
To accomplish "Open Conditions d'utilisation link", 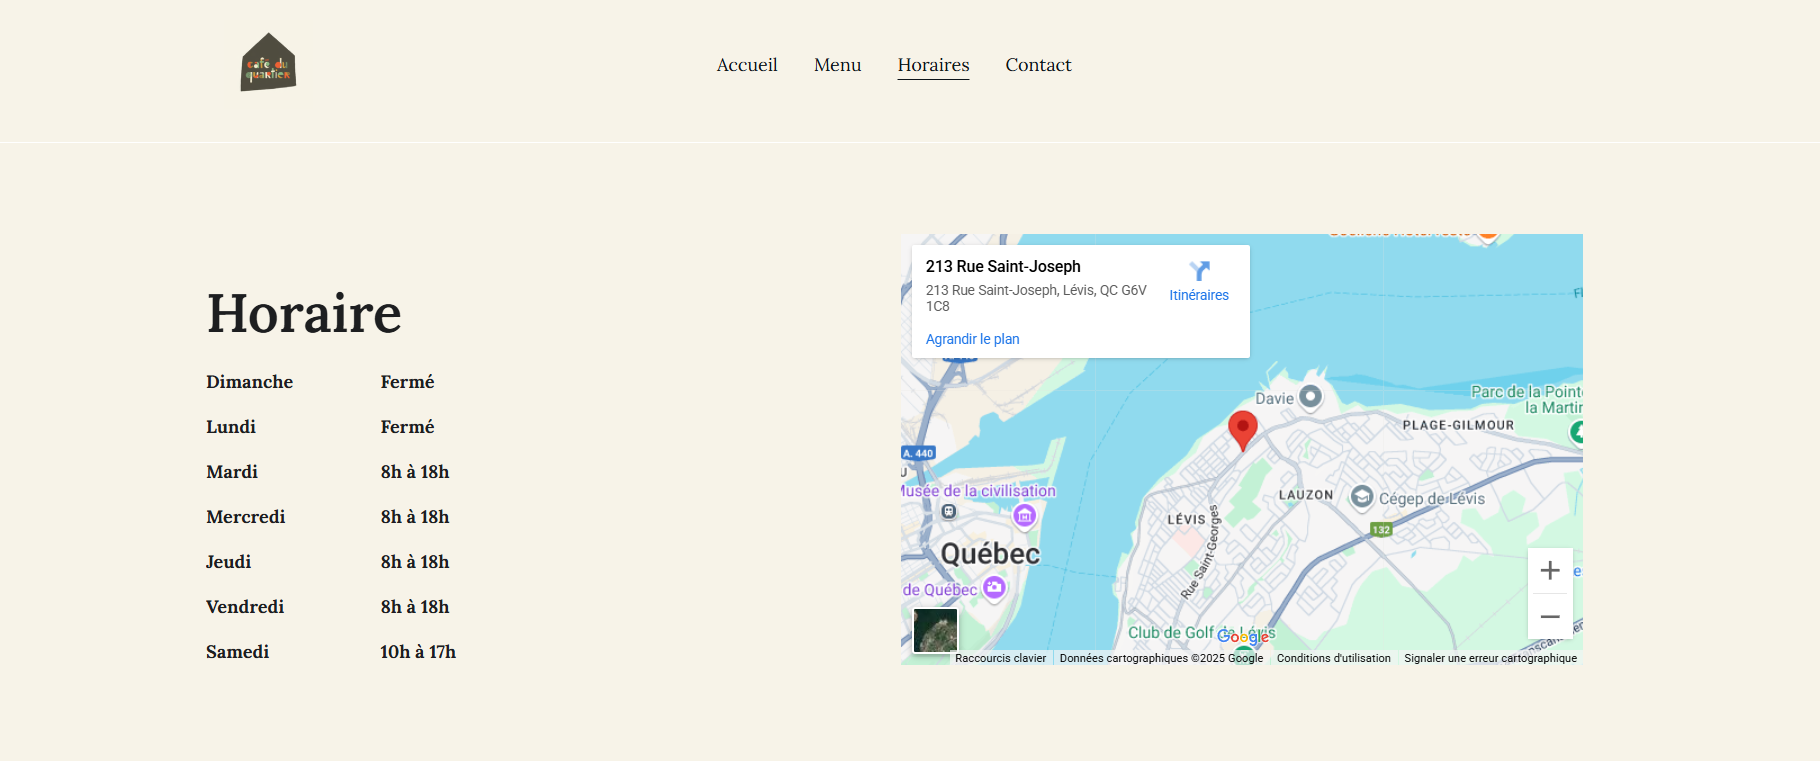I will tap(1333, 658).
